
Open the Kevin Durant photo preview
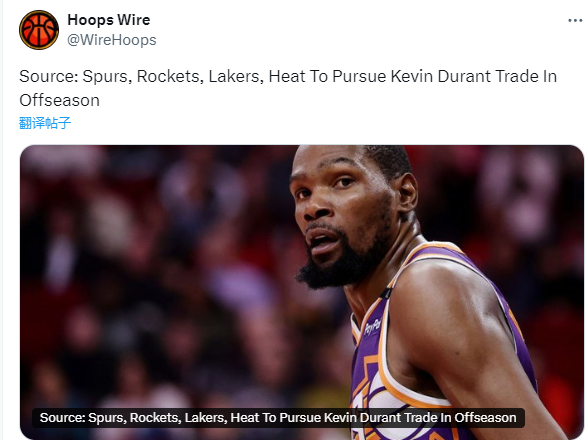302,292
